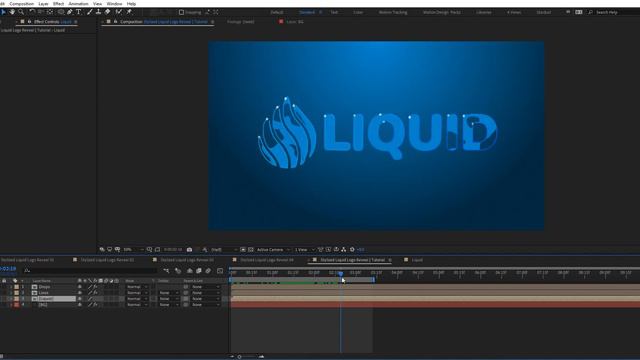The image size is (640, 360).
Task: Select the Shape mask tool
Action: click(61, 12)
